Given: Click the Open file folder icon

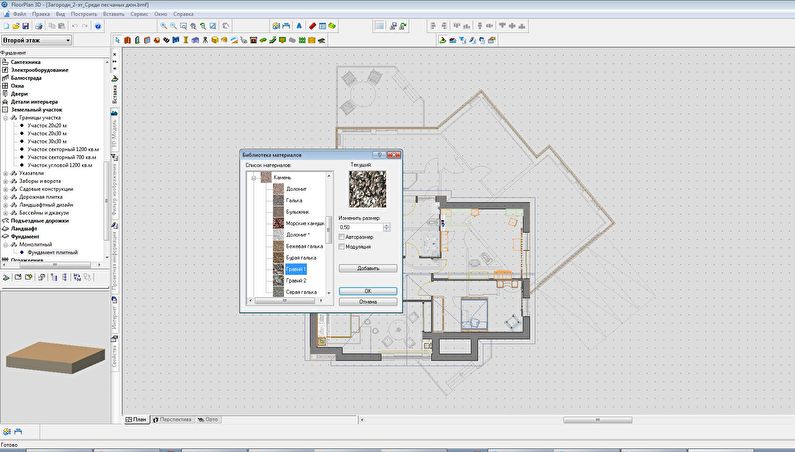Looking at the screenshot, I should point(16,26).
